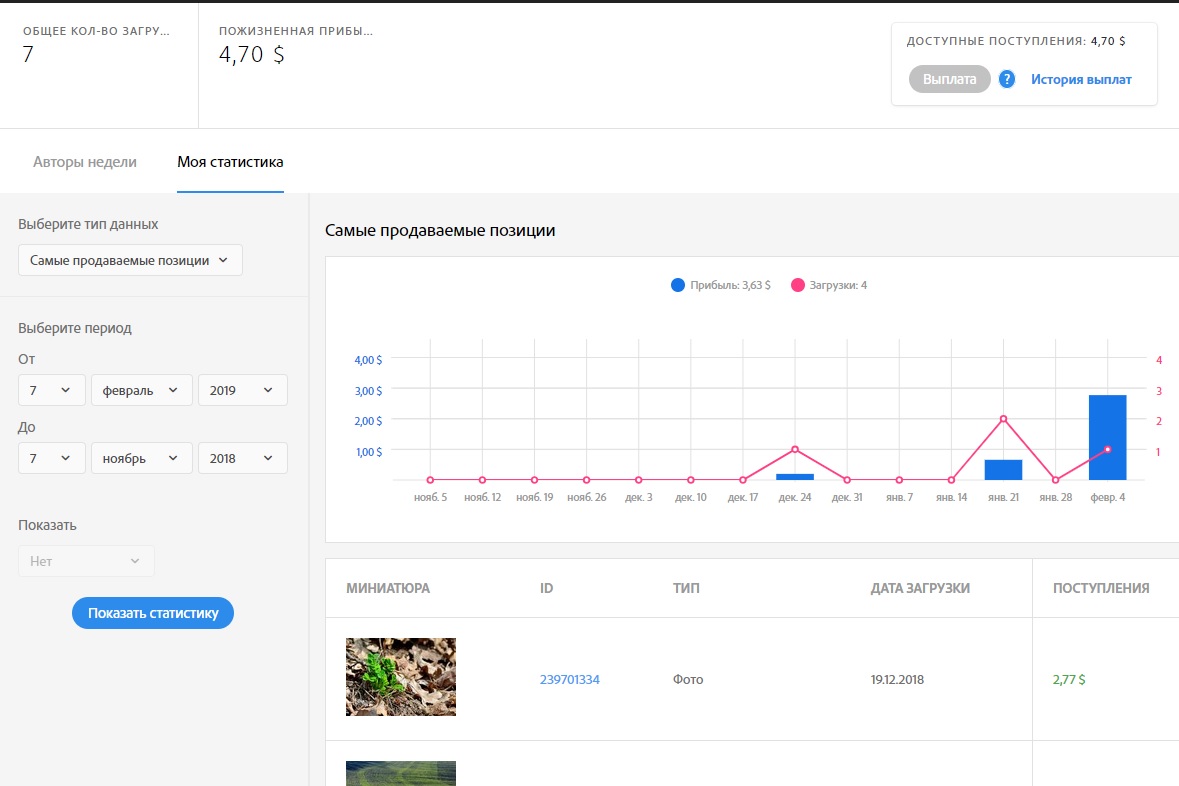The width and height of the screenshot is (1179, 786).
Task: Sort by the Дата загрузки column header
Action: 920,588
